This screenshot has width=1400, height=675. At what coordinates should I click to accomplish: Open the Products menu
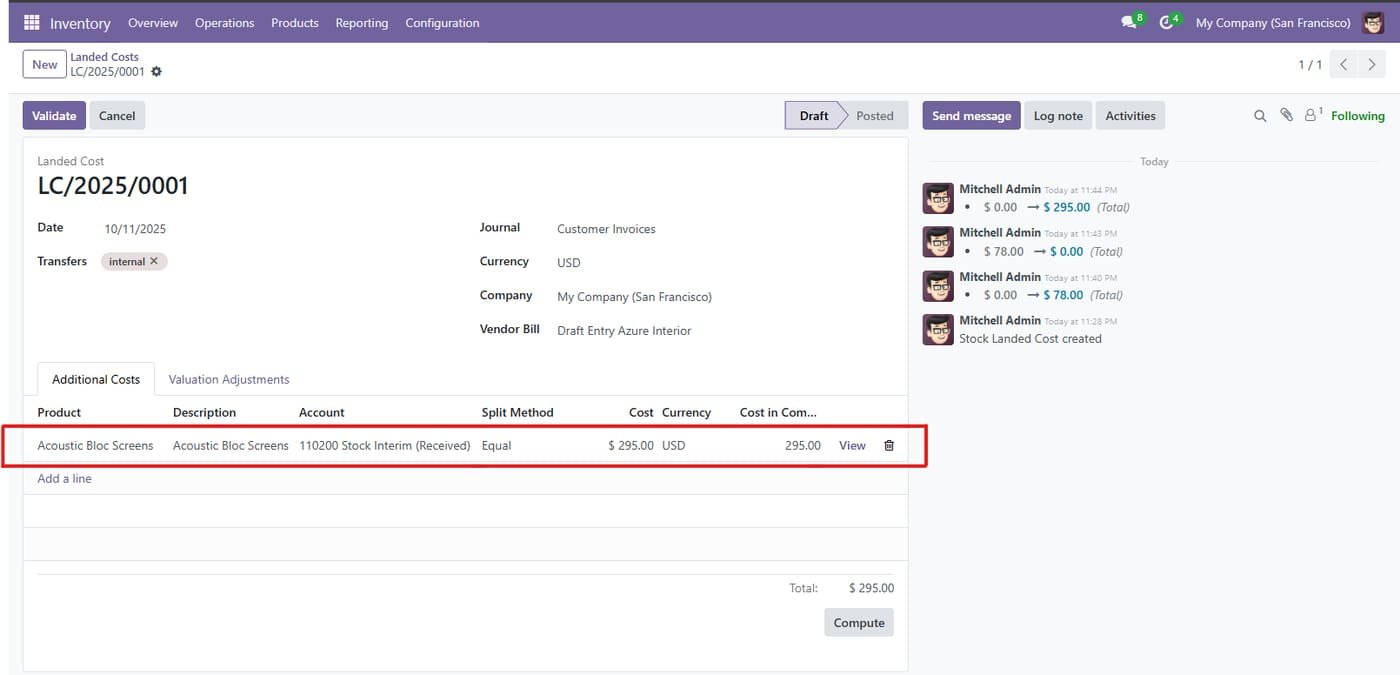coord(295,22)
